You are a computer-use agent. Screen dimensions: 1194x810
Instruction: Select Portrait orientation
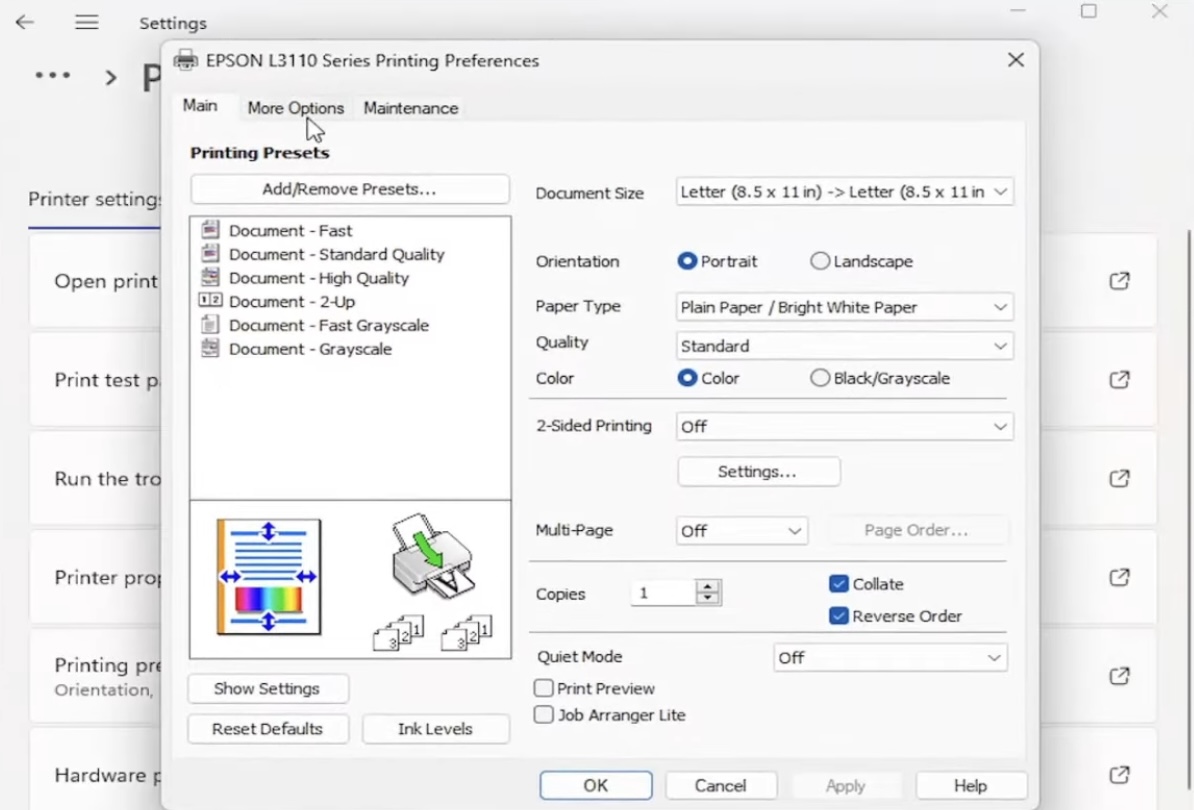point(687,261)
